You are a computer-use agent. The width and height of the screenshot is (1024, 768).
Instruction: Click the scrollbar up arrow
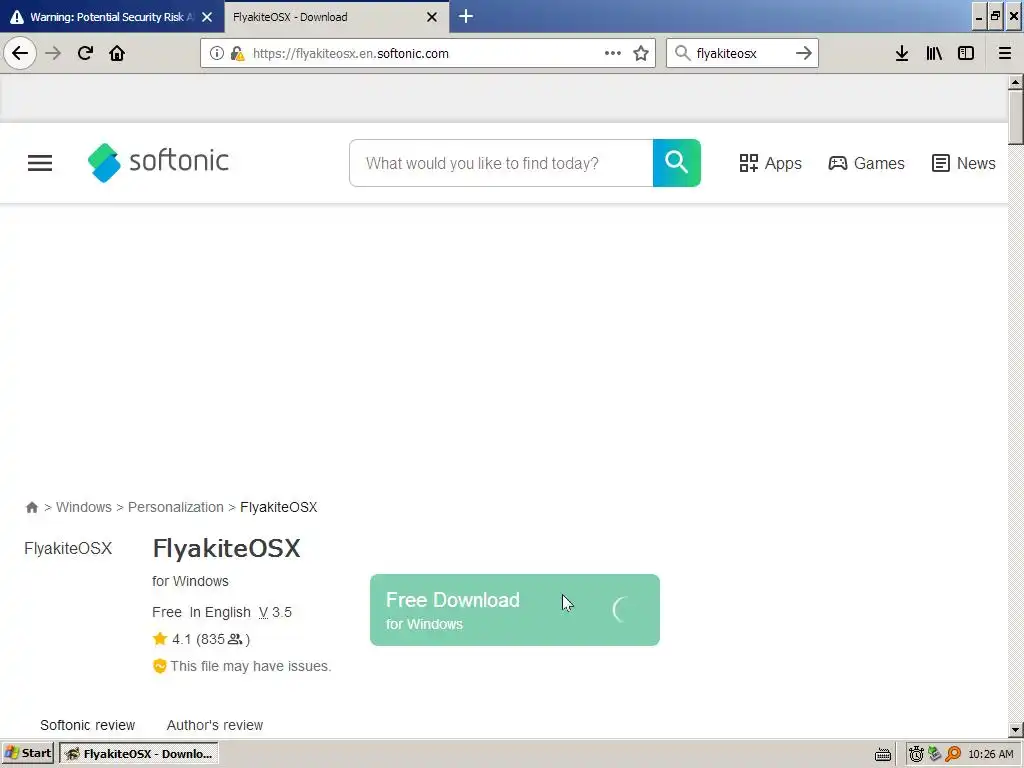click(x=1015, y=82)
